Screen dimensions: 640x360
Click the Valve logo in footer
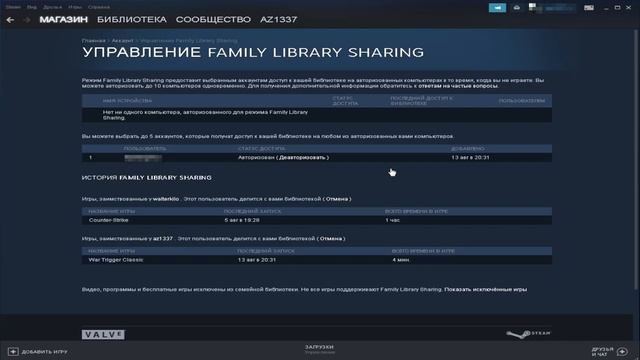(x=103, y=335)
